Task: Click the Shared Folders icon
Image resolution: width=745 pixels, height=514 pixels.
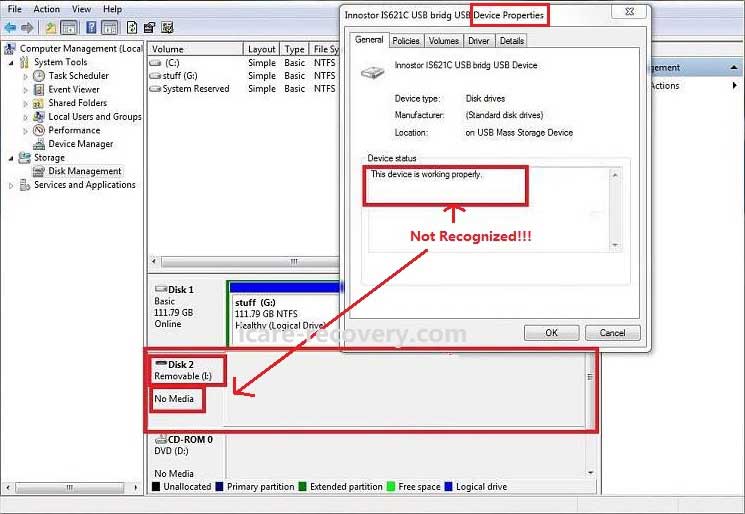Action: click(38, 103)
